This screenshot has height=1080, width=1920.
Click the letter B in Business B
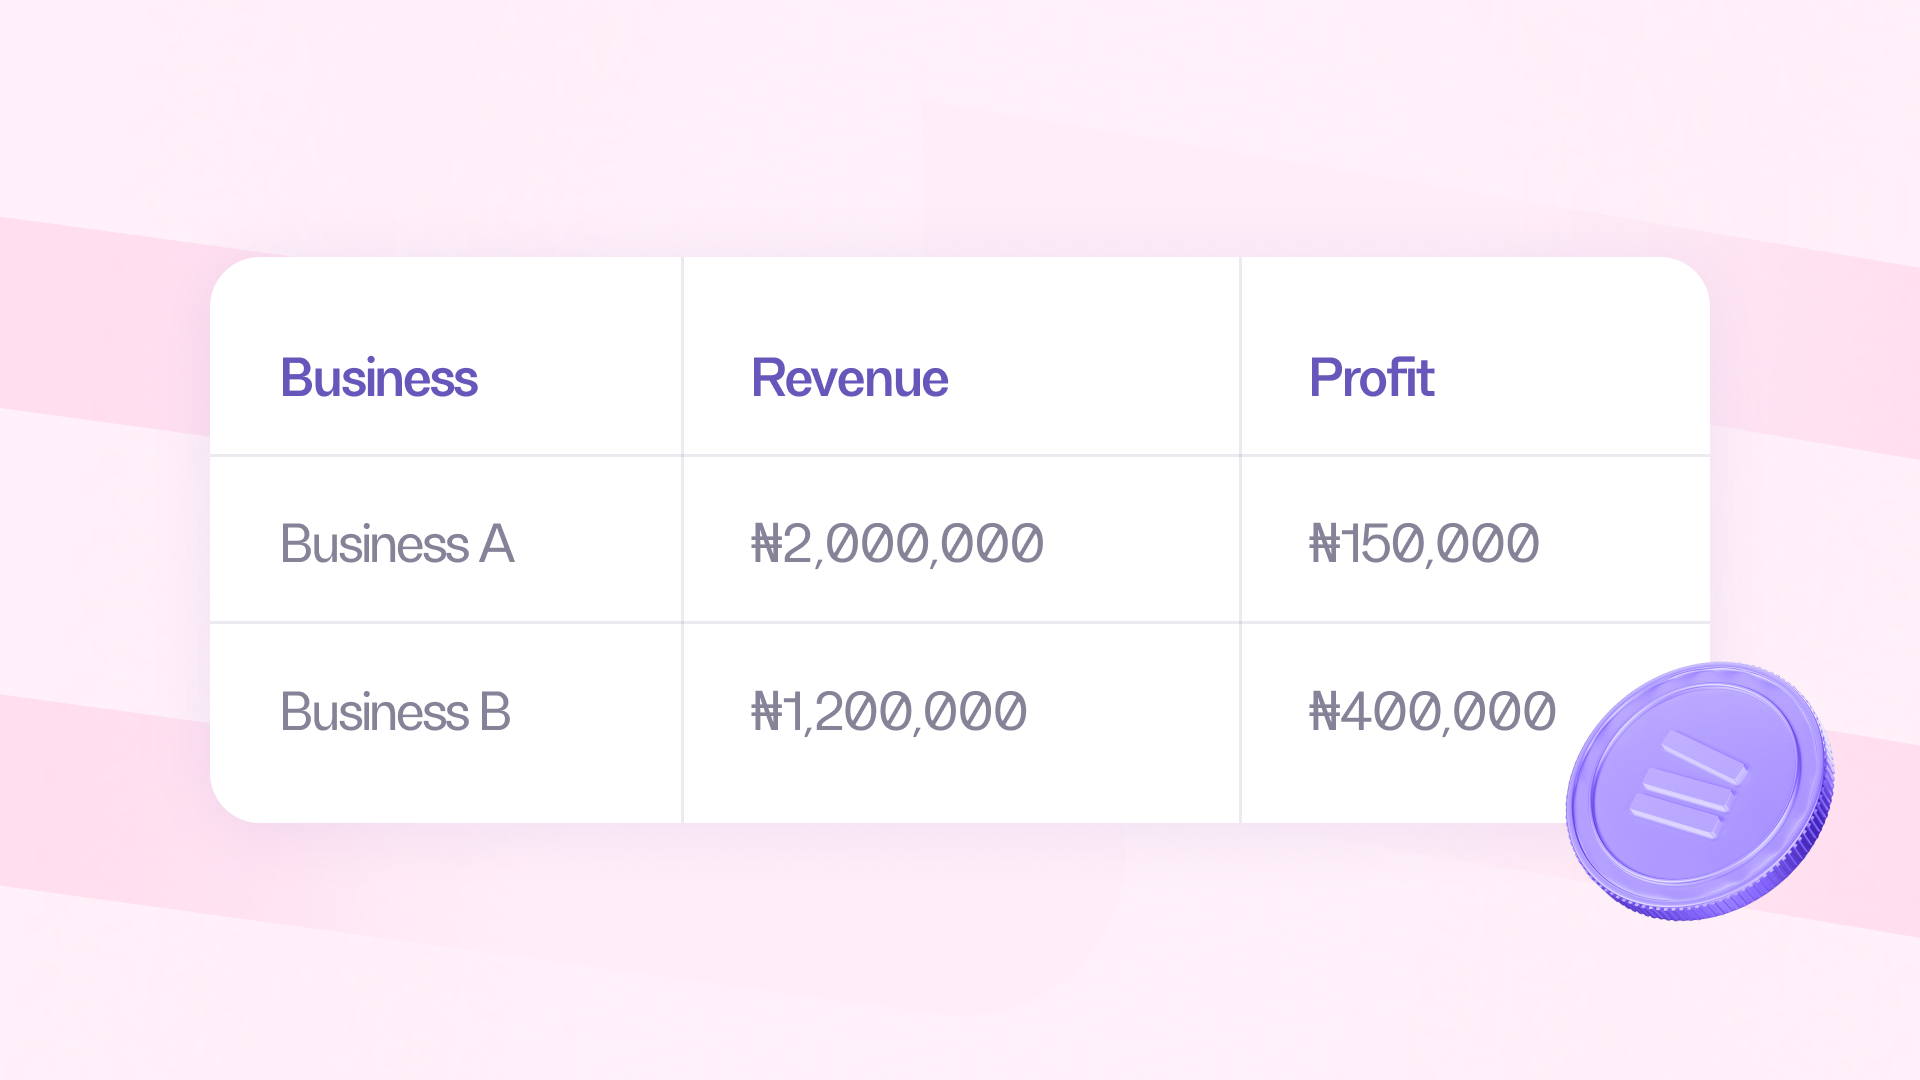495,712
